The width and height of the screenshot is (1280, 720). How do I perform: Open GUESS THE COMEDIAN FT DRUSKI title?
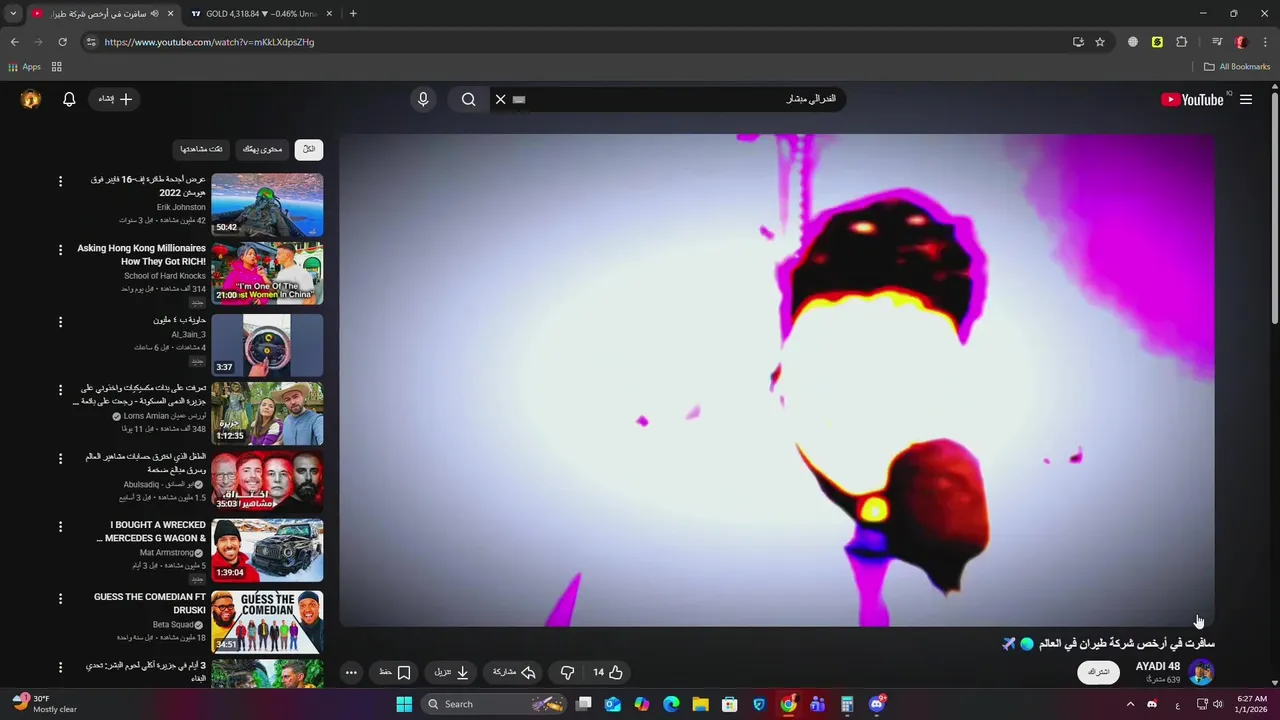click(x=150, y=603)
